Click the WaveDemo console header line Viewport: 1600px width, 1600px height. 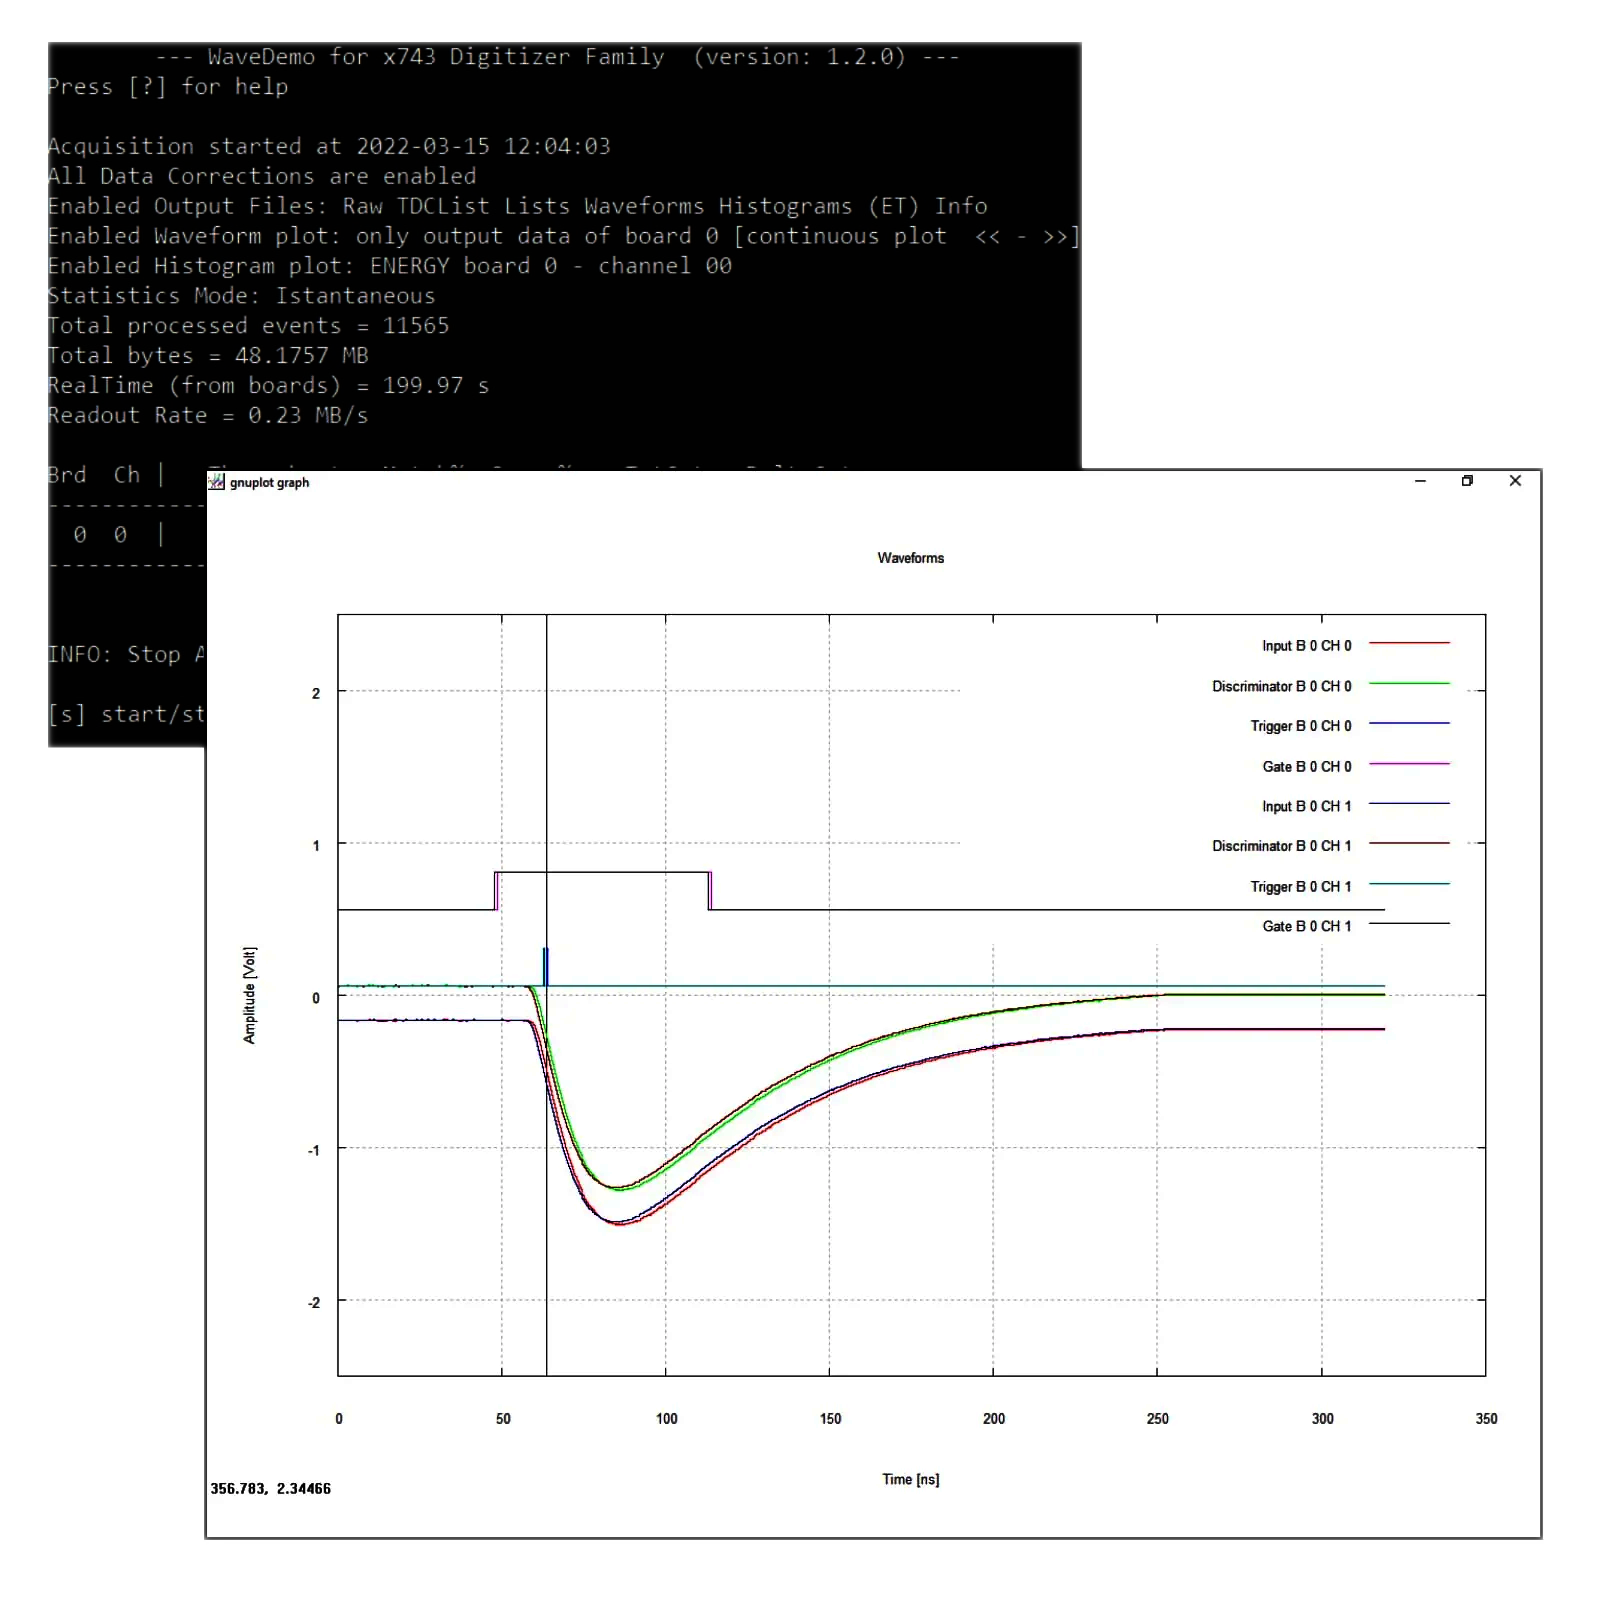(x=558, y=57)
